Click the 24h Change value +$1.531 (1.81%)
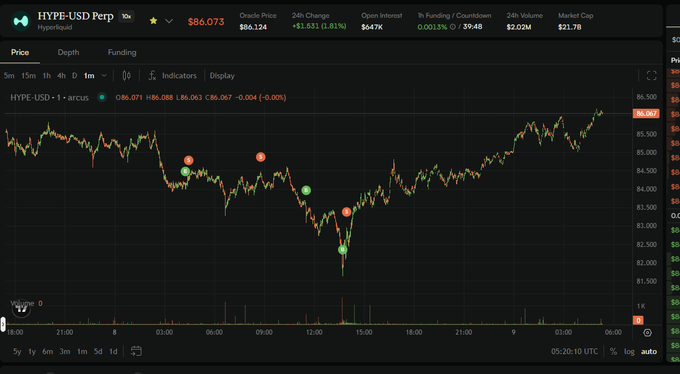 [319, 26]
